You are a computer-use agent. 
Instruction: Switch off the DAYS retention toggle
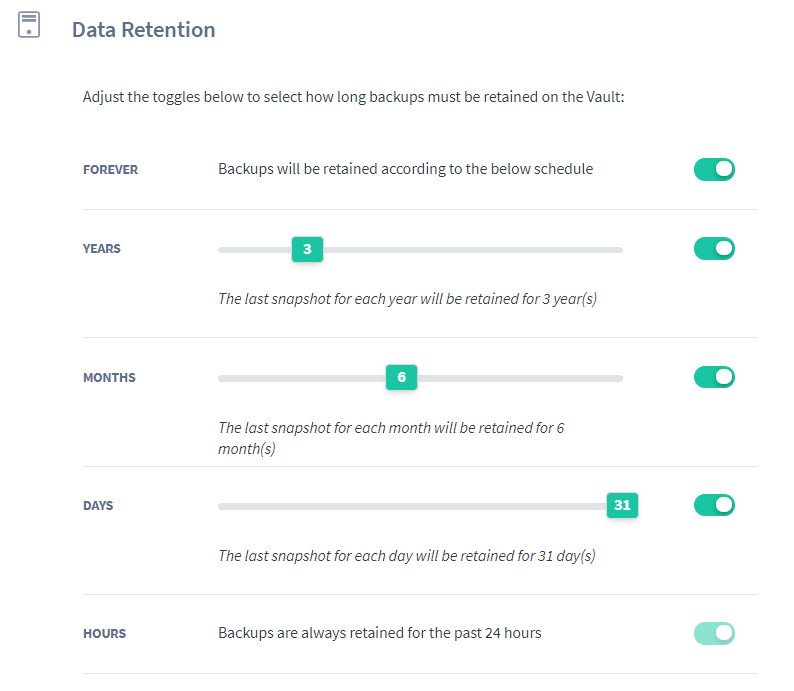pos(714,505)
